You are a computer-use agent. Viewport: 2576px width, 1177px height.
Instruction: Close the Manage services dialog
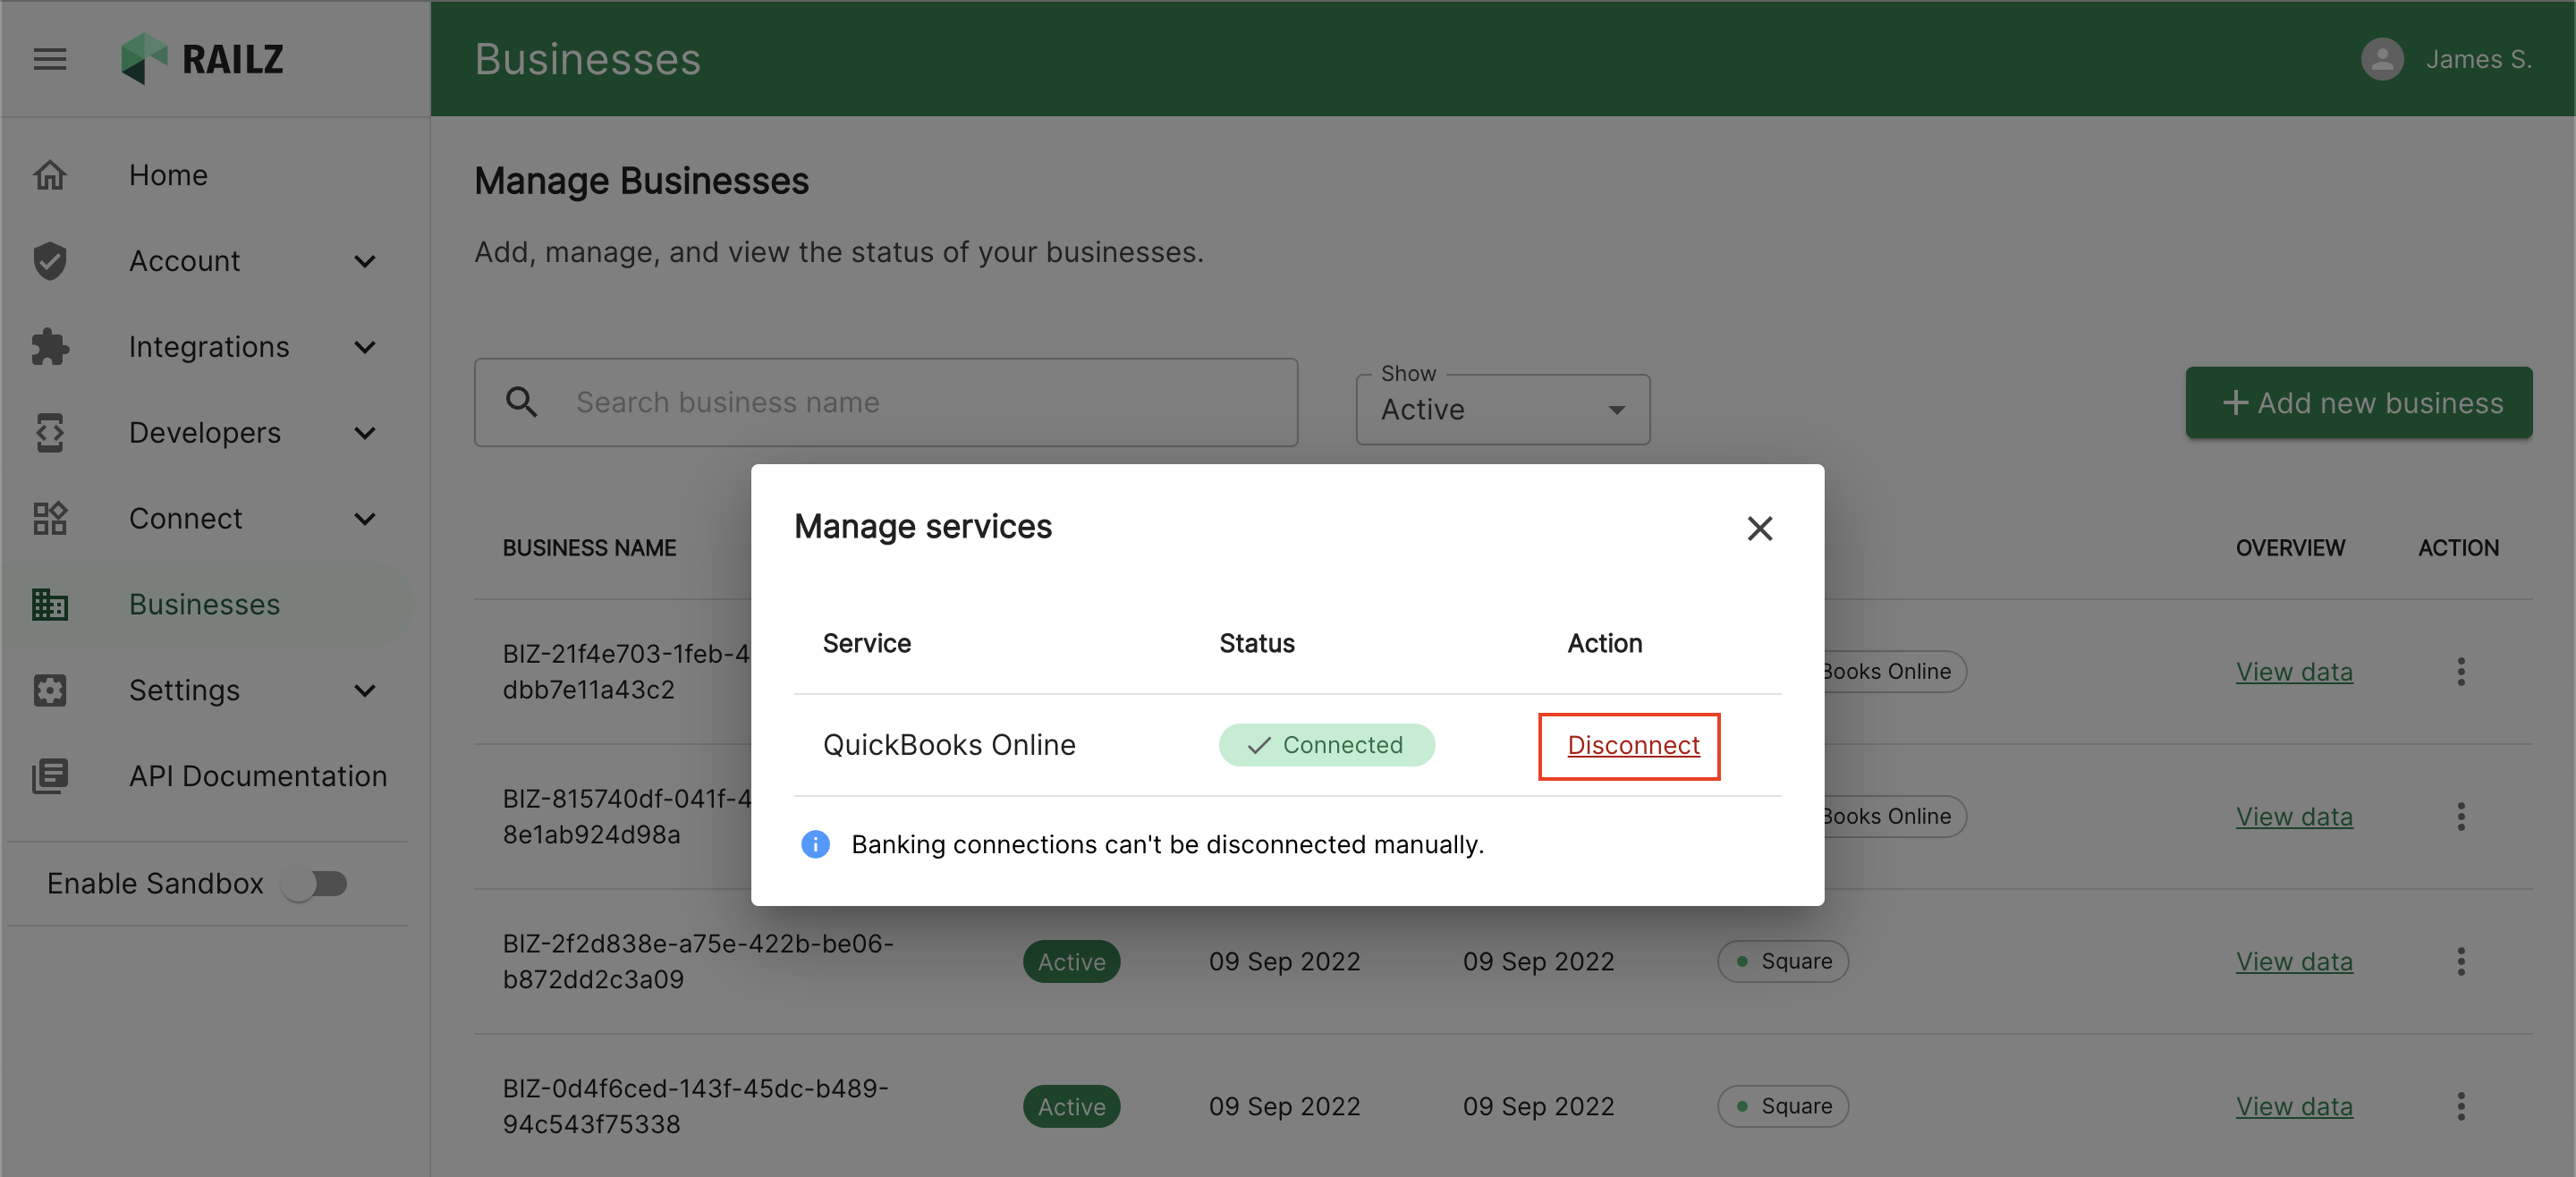1759,528
